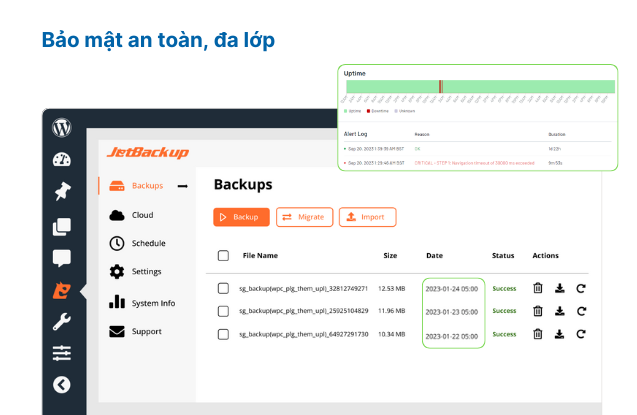
Task: Click date 2023-01-24 05:00
Action: click(452, 289)
